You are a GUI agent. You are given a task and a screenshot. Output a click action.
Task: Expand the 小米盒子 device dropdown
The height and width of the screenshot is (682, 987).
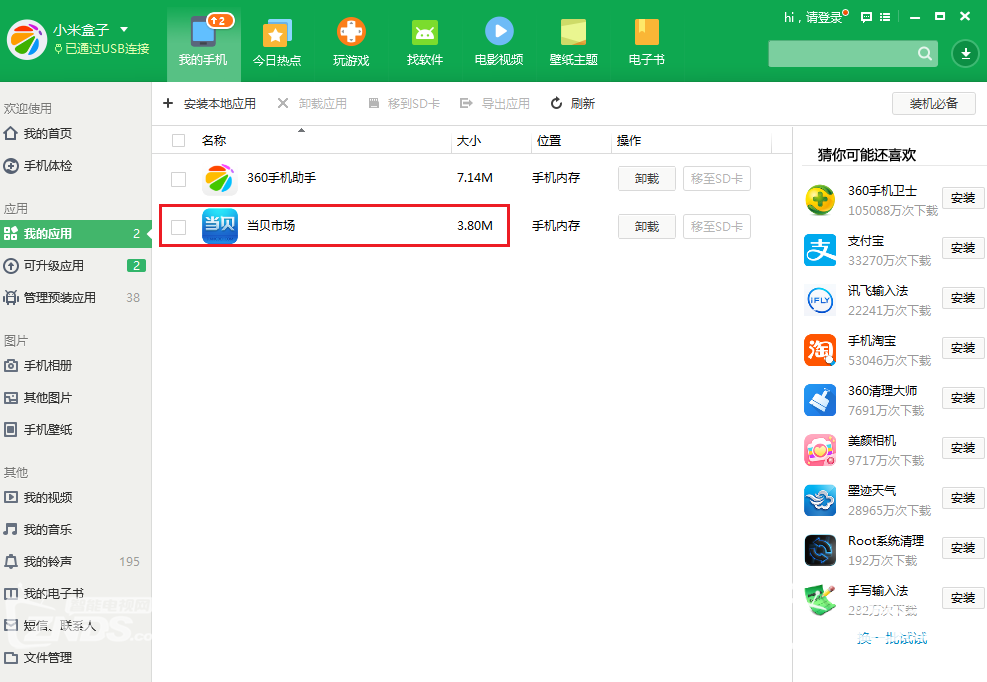pyautogui.click(x=124, y=30)
